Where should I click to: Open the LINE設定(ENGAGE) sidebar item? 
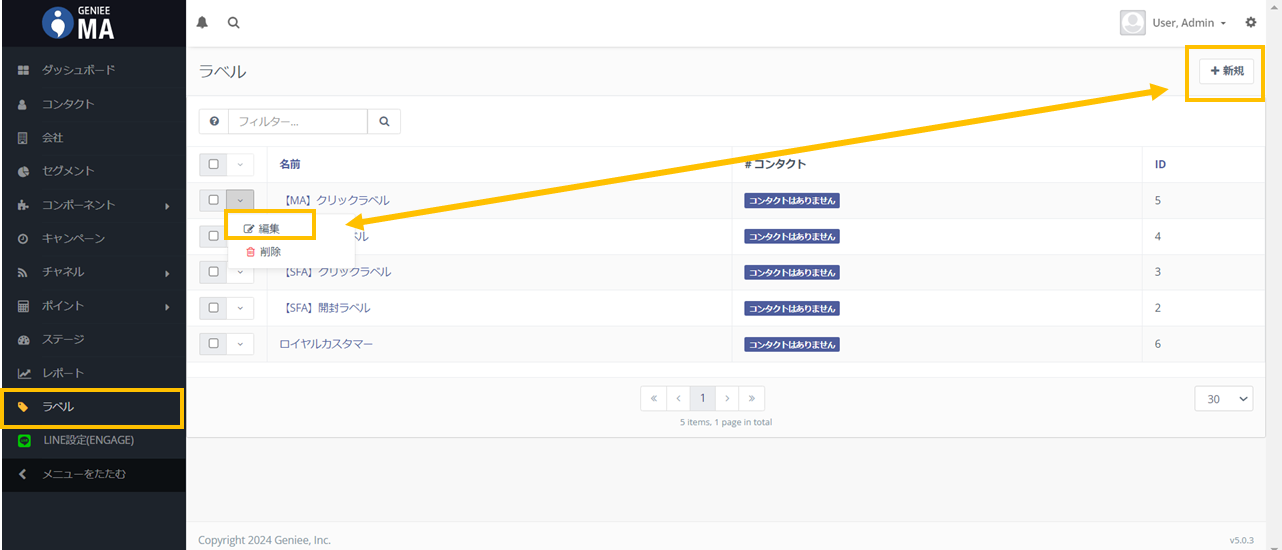coord(88,440)
